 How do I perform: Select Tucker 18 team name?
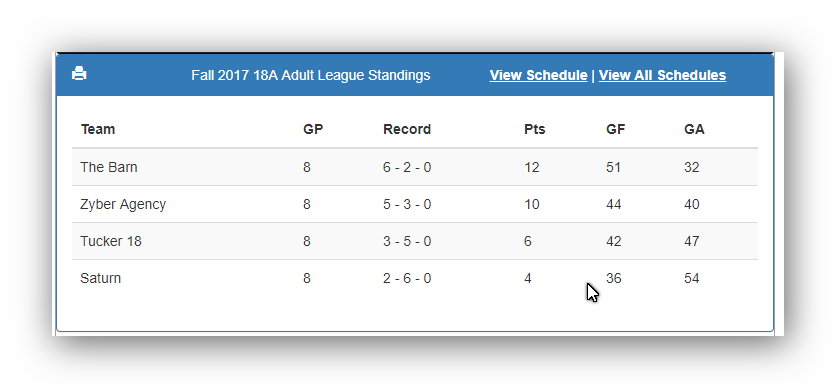click(111, 241)
